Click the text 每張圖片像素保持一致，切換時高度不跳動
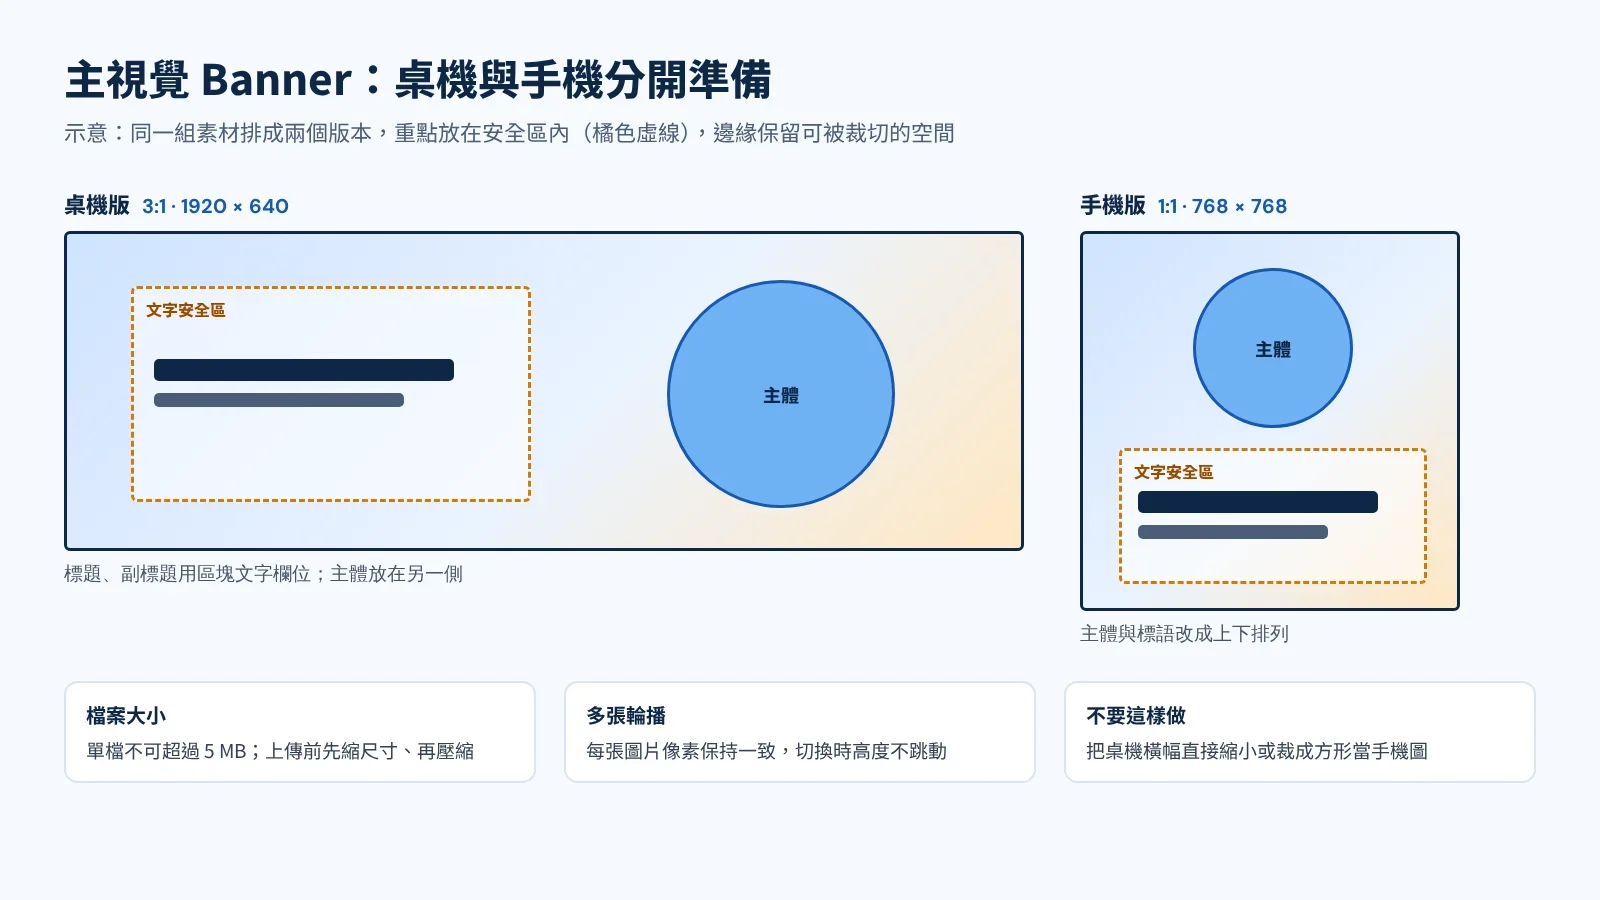Screen dimensions: 1600x900 point(766,751)
